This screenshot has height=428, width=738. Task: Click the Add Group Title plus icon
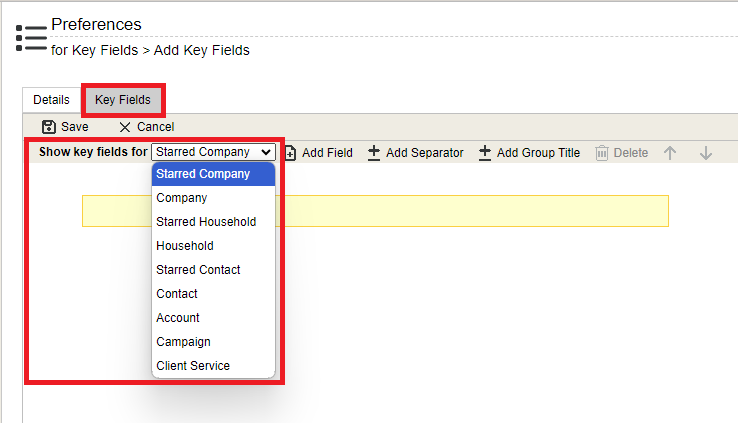pyautogui.click(x=485, y=153)
